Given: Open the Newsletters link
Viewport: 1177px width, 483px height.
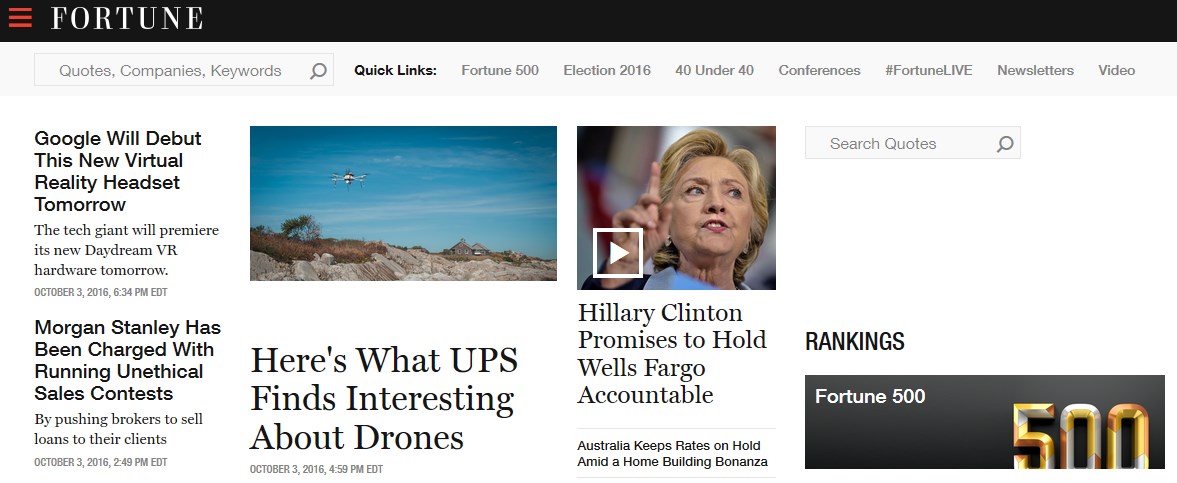Looking at the screenshot, I should pyautogui.click(x=1035, y=71).
